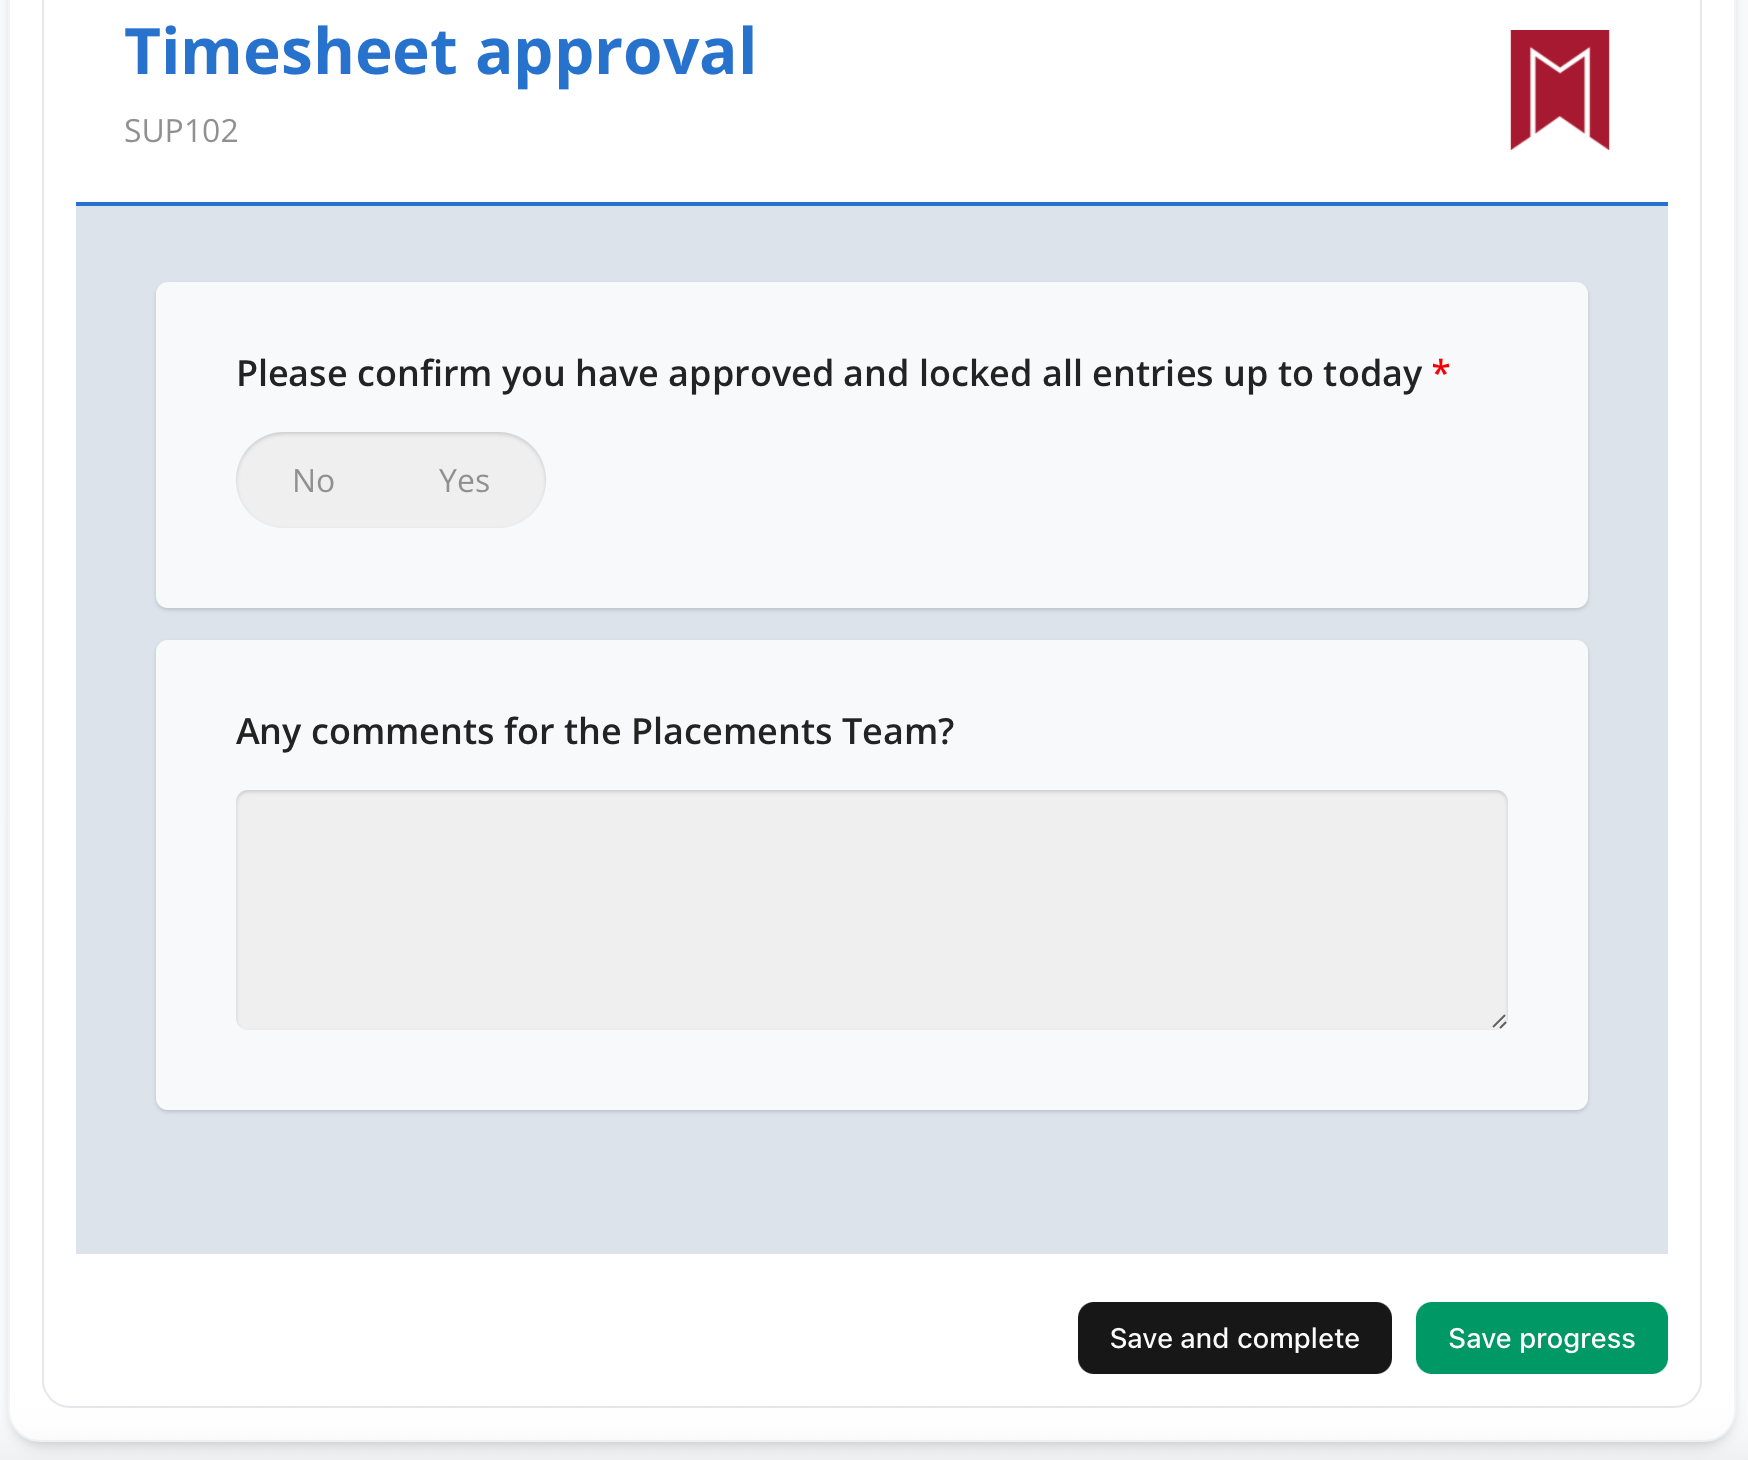Select Yes to confirm entries locked
The width and height of the screenshot is (1748, 1460).
464,481
